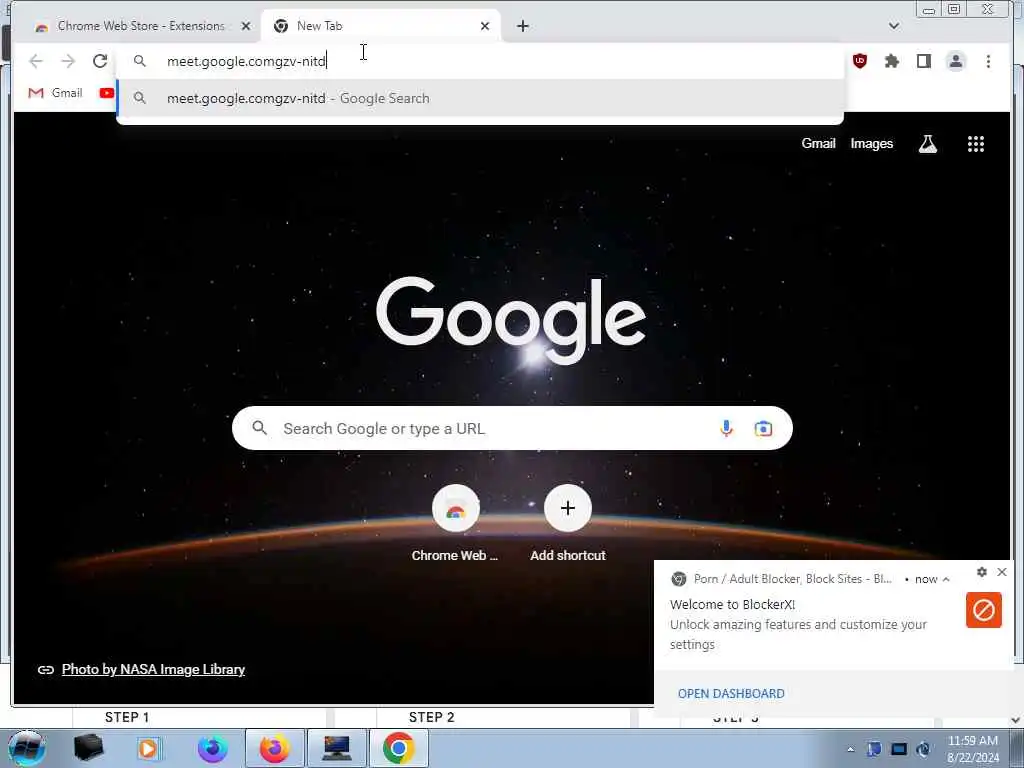The width and height of the screenshot is (1024, 768).
Task: Open the uBlock Origin extension icon
Action: [x=860, y=61]
